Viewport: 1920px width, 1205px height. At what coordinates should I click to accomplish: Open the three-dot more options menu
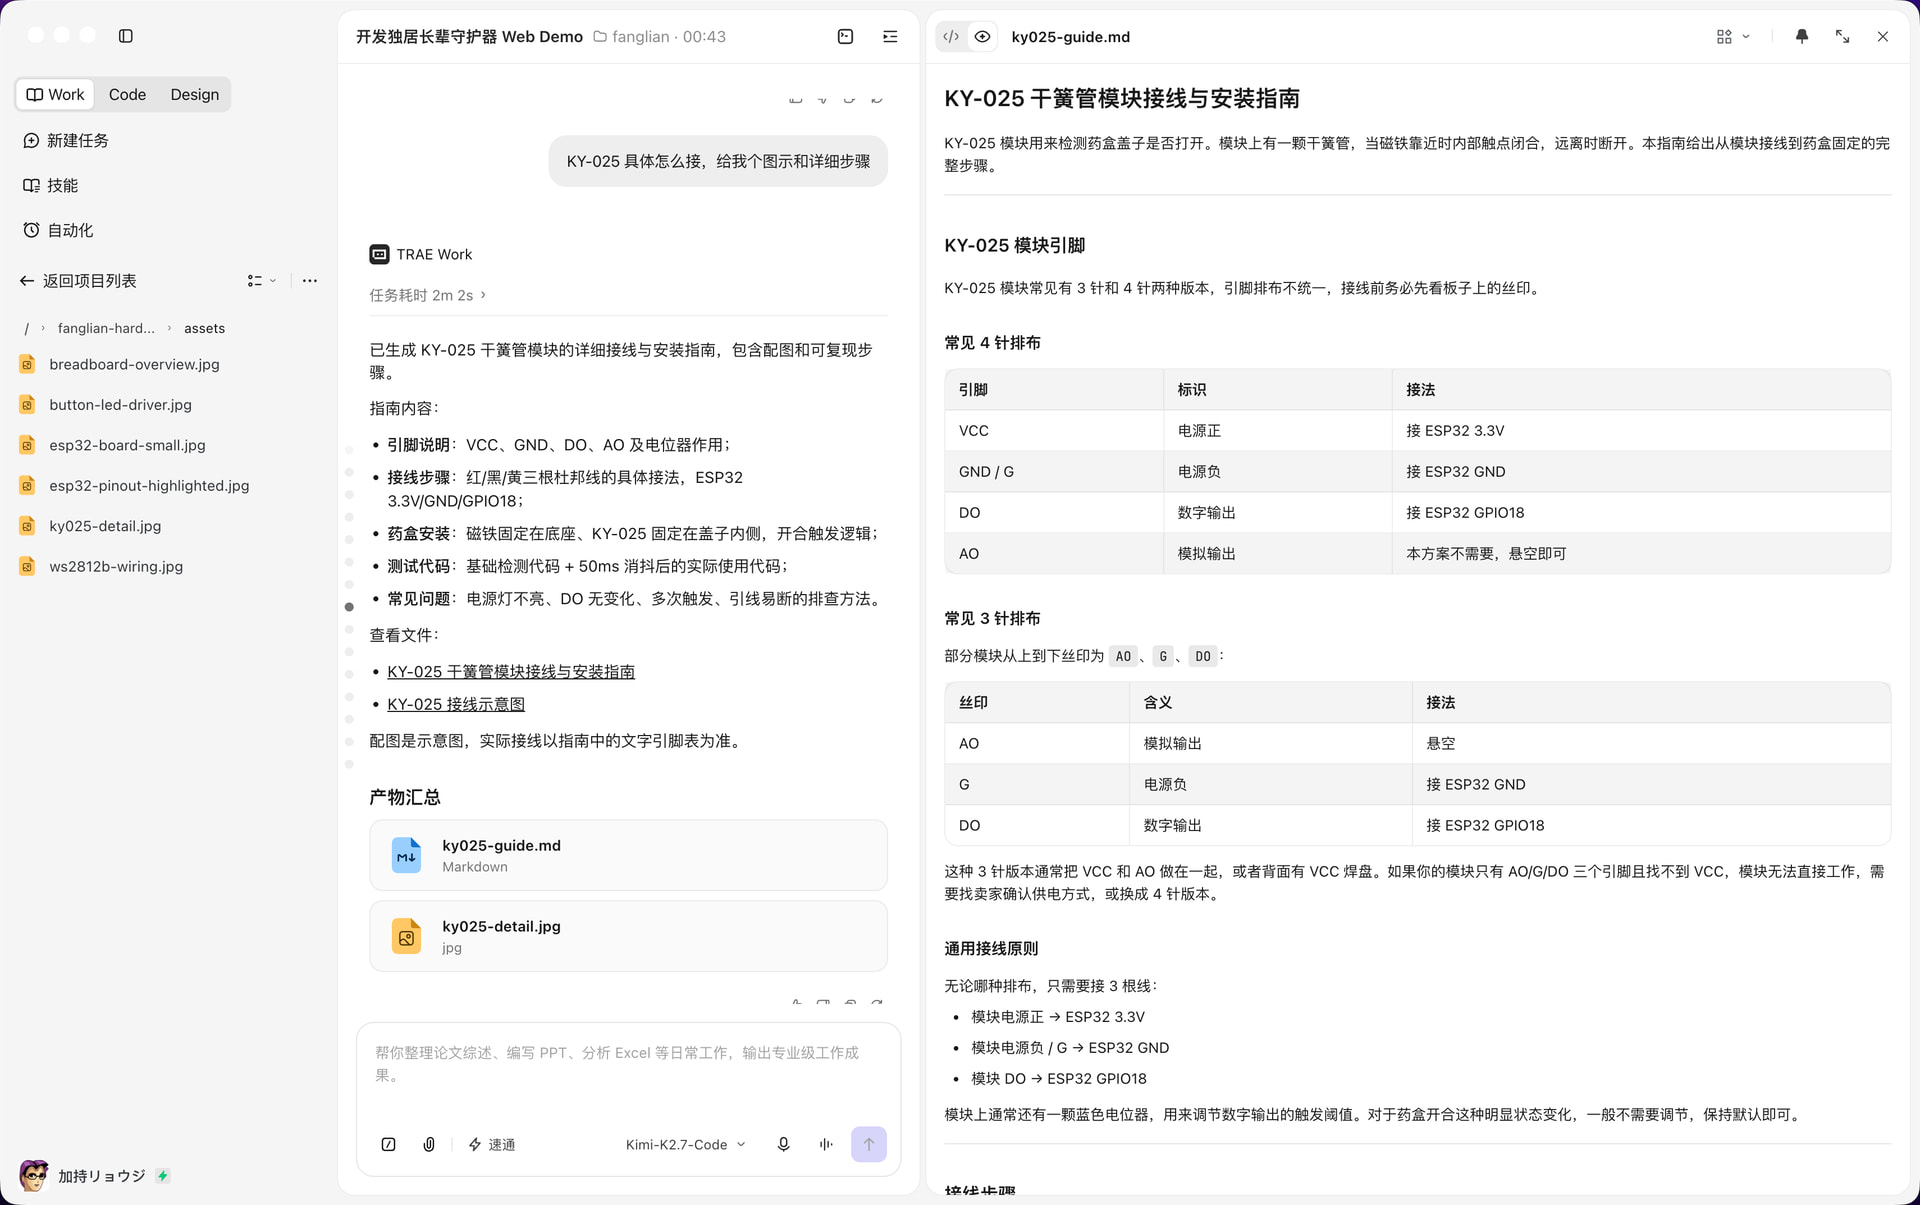click(310, 281)
